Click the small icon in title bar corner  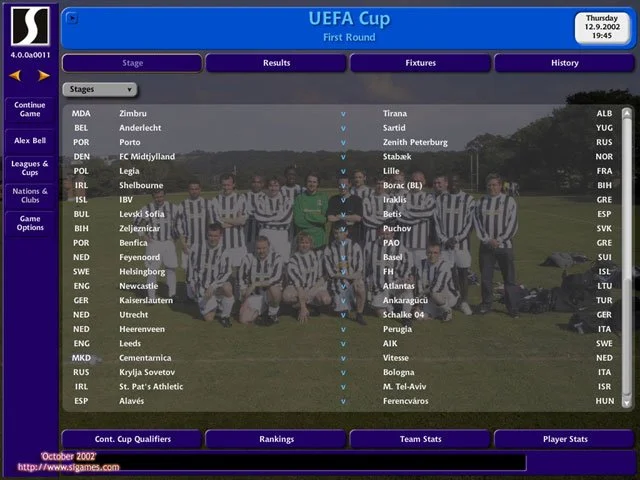pyautogui.click(x=72, y=18)
